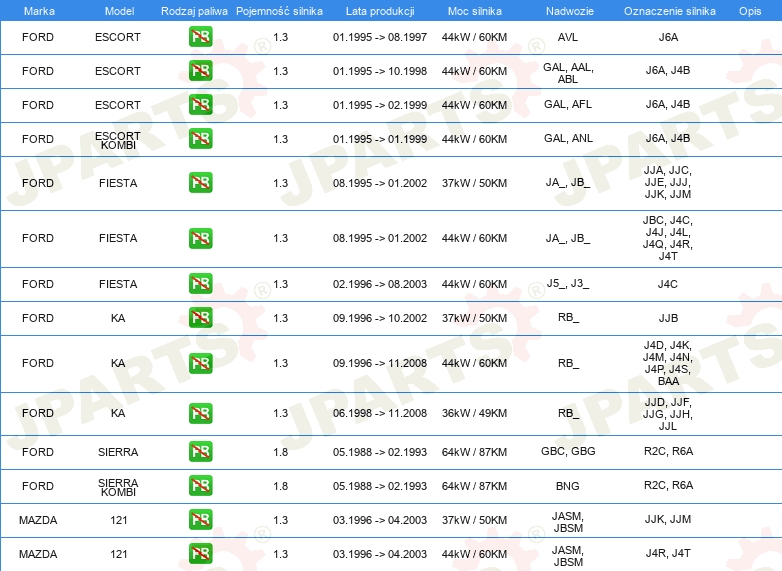Click the fuel icon in the Fiesta 37kW JA_, JB_ row

coord(200,183)
